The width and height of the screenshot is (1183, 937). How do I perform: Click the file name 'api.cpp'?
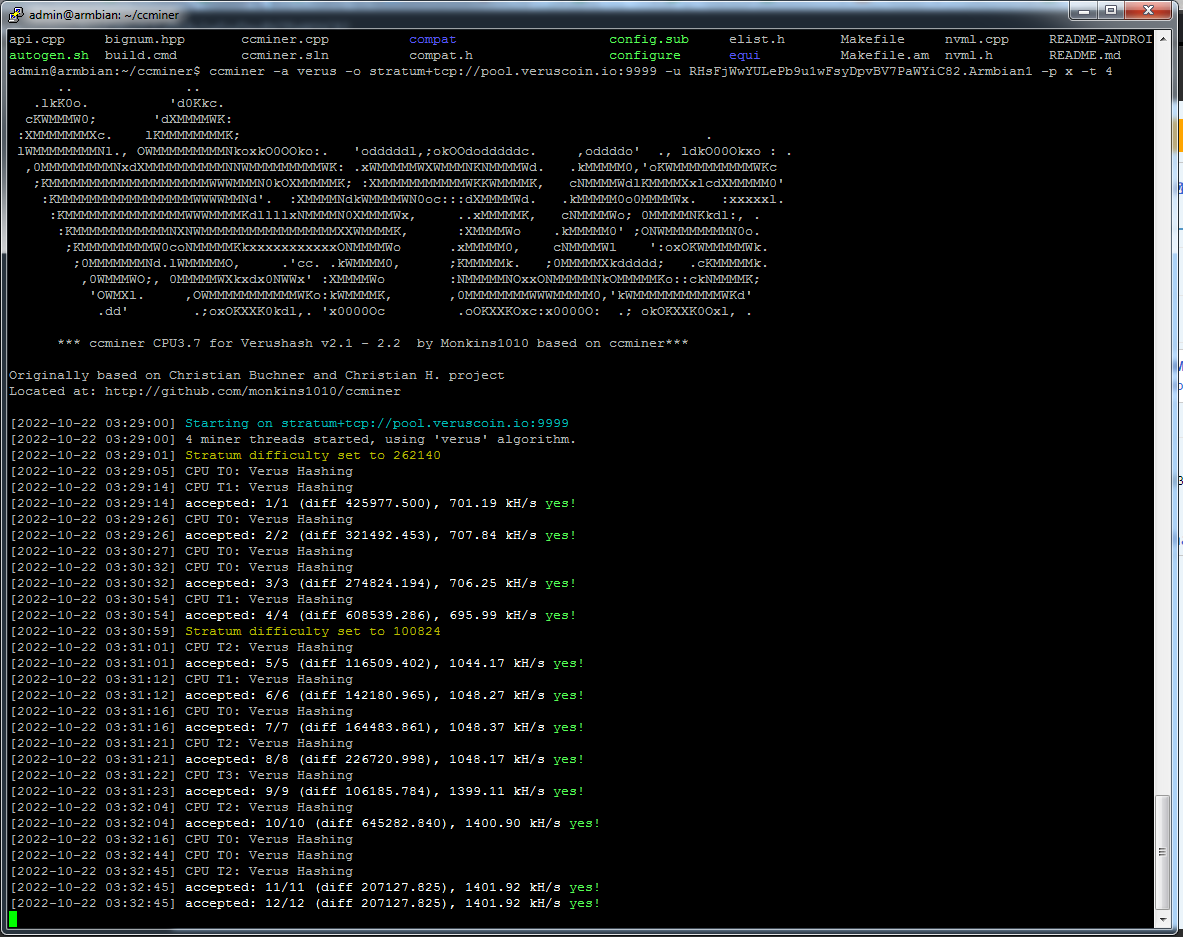pyautogui.click(x=37, y=39)
